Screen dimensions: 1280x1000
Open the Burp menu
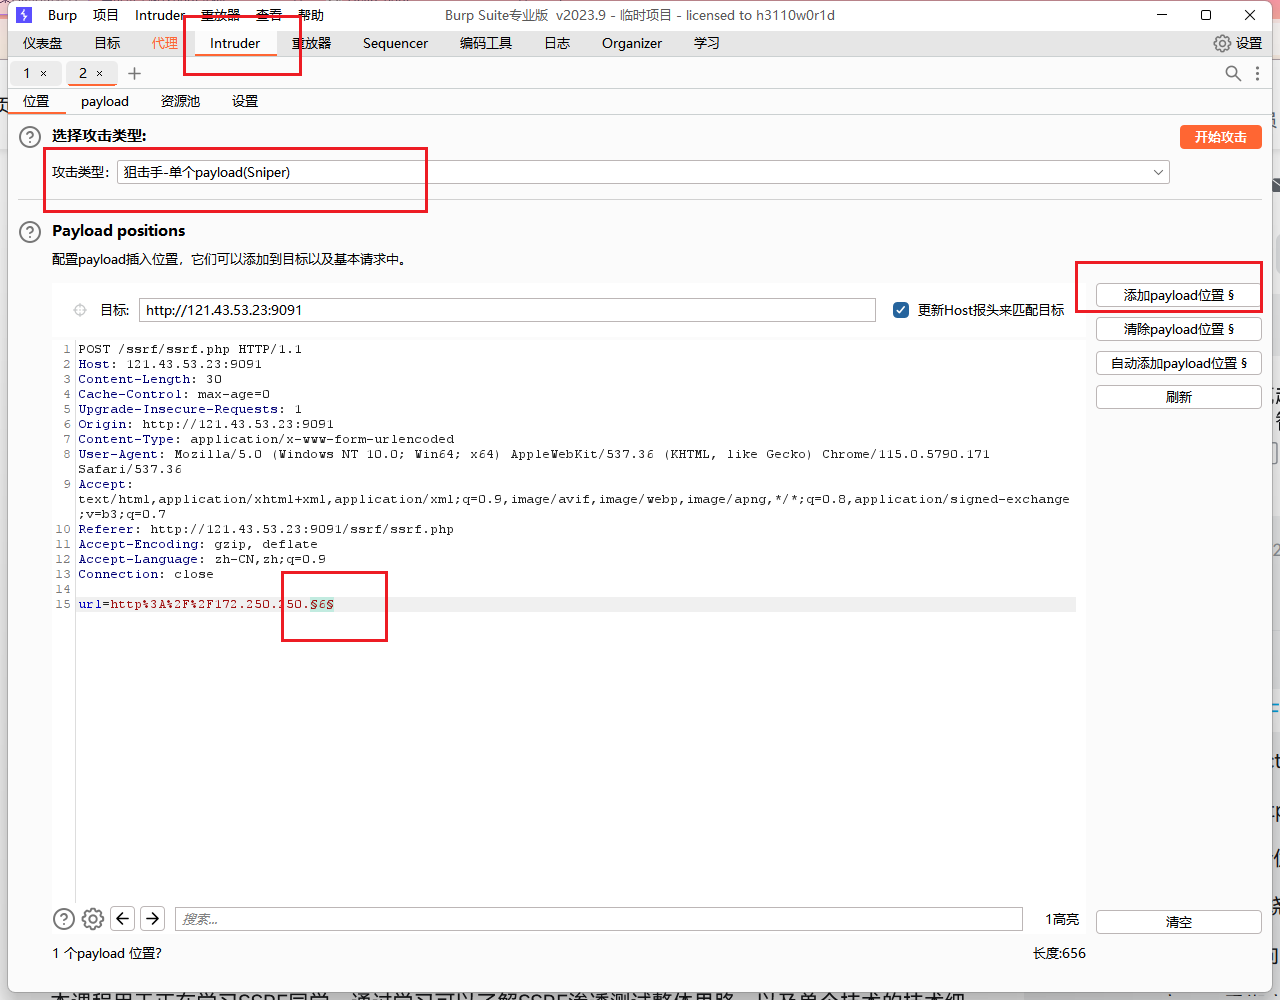(x=62, y=15)
